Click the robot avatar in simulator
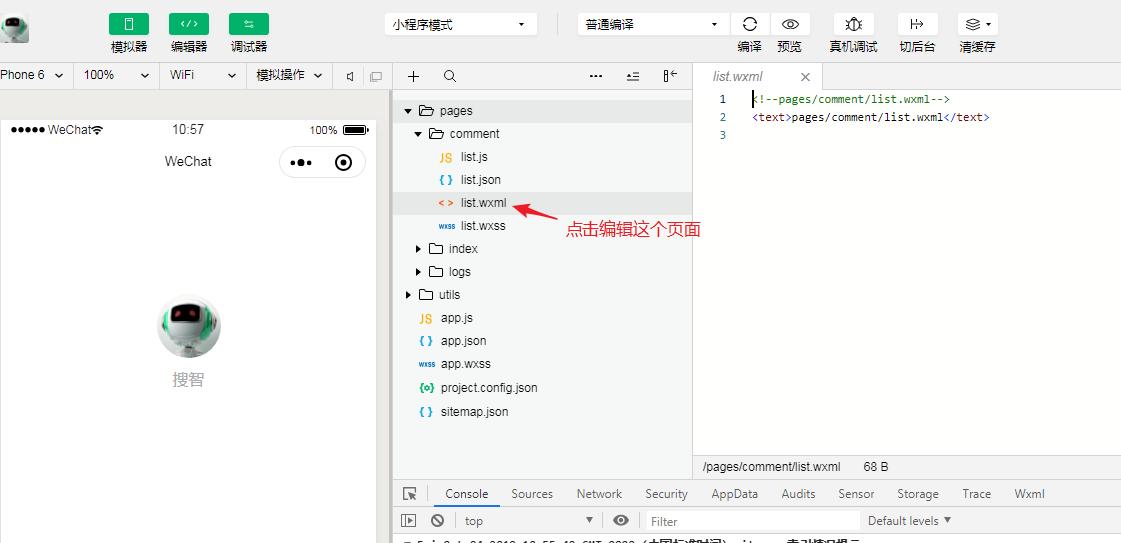1121x543 pixels. [189, 326]
